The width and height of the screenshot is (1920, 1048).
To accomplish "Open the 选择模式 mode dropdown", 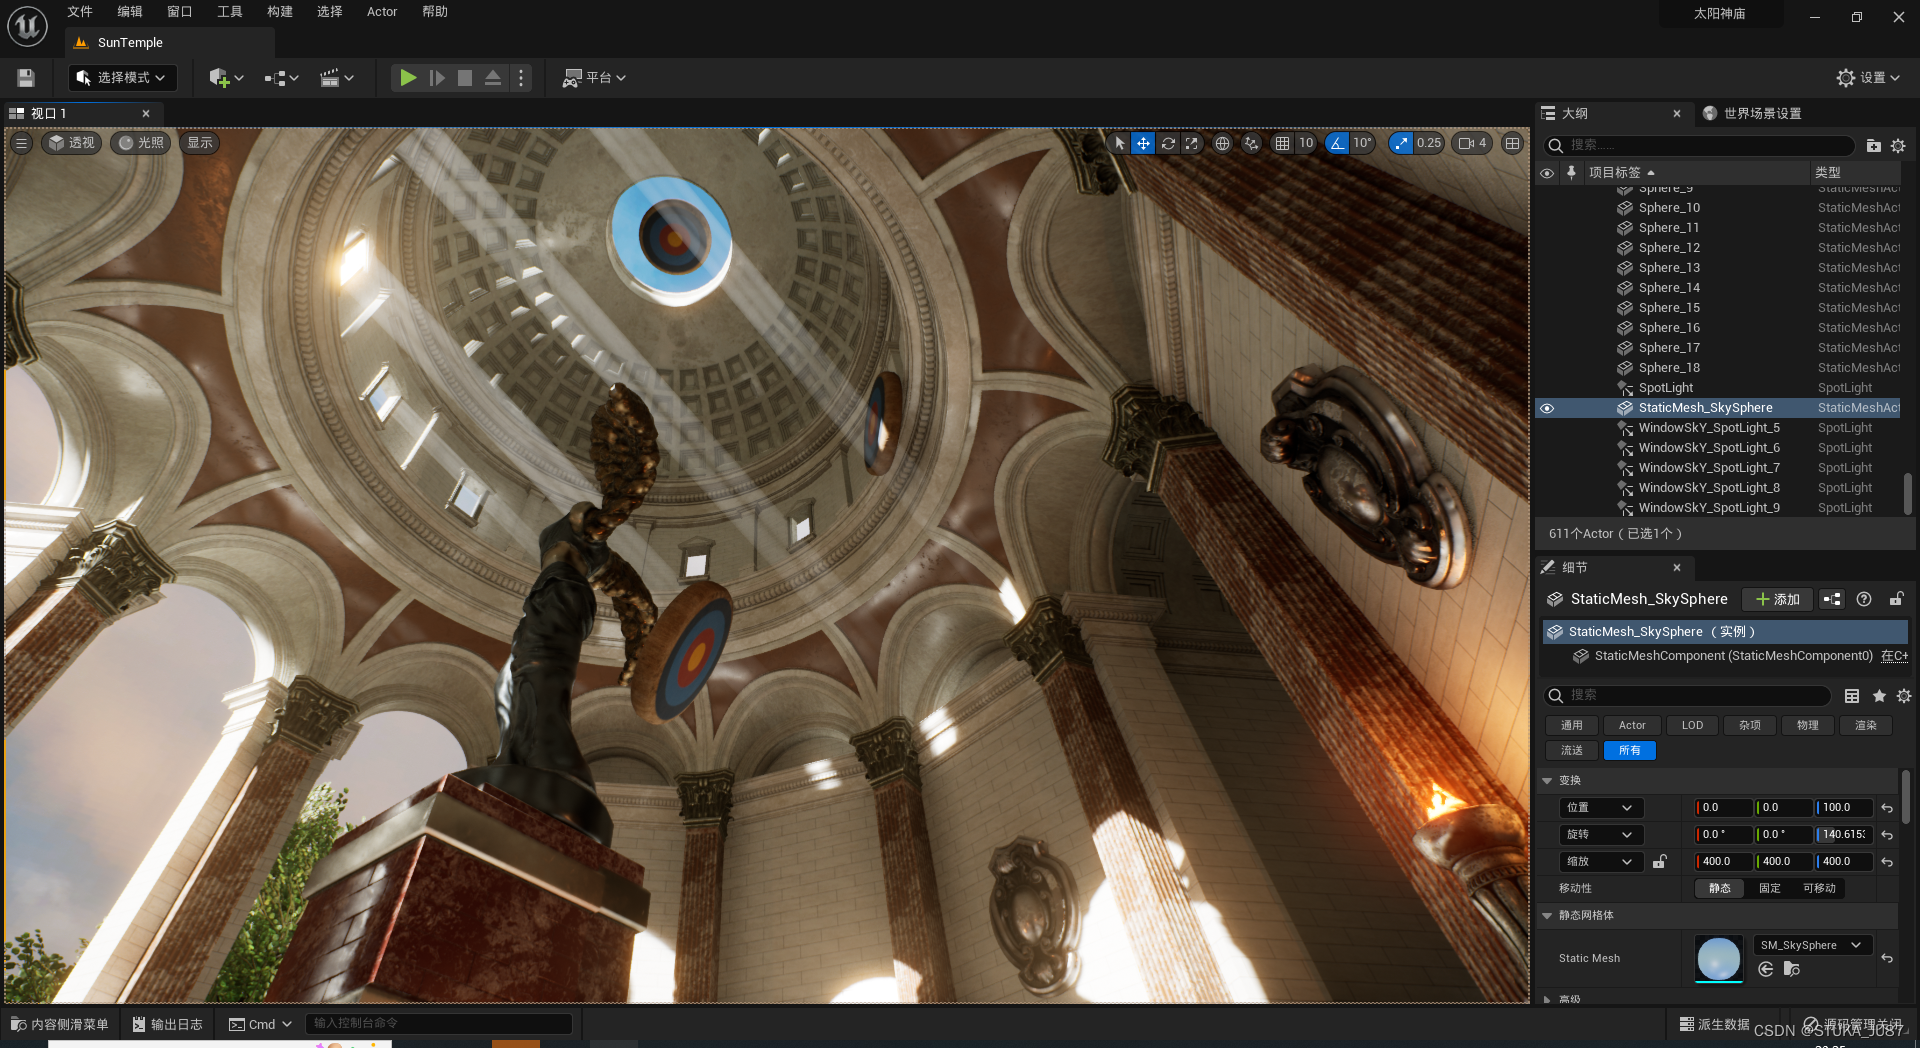I will pyautogui.click(x=123, y=78).
